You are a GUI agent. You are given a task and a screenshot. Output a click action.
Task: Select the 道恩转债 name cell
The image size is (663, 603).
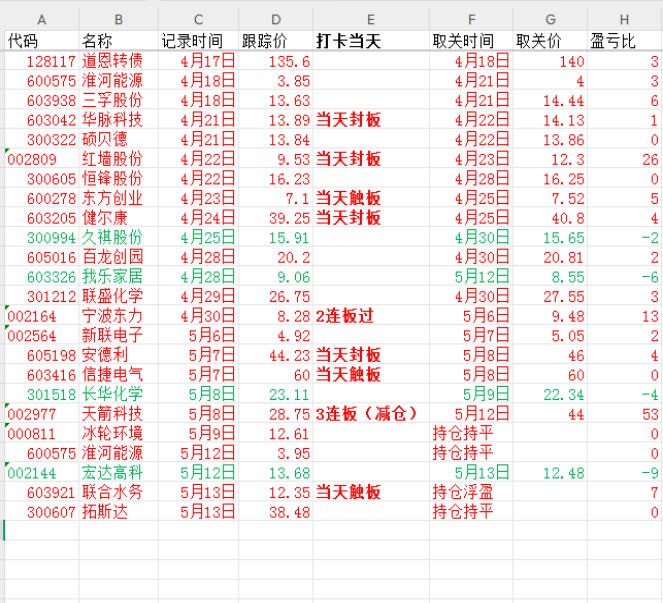[x=118, y=61]
